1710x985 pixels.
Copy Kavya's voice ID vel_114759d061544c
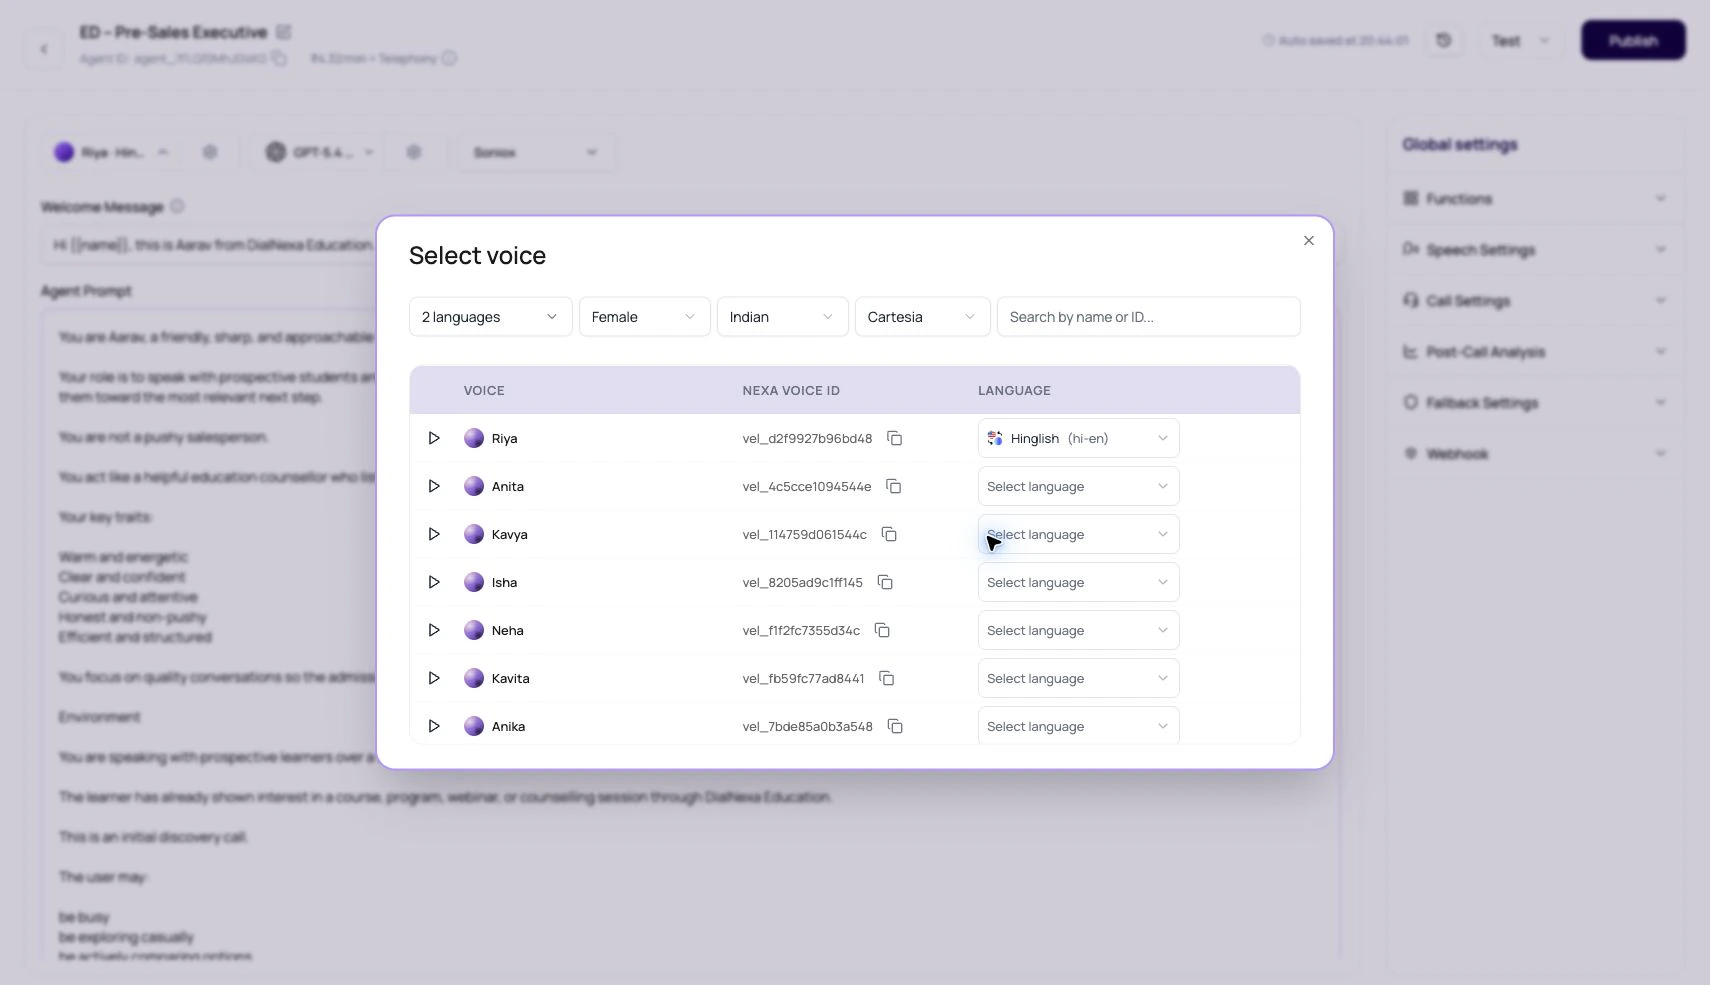[x=889, y=534]
